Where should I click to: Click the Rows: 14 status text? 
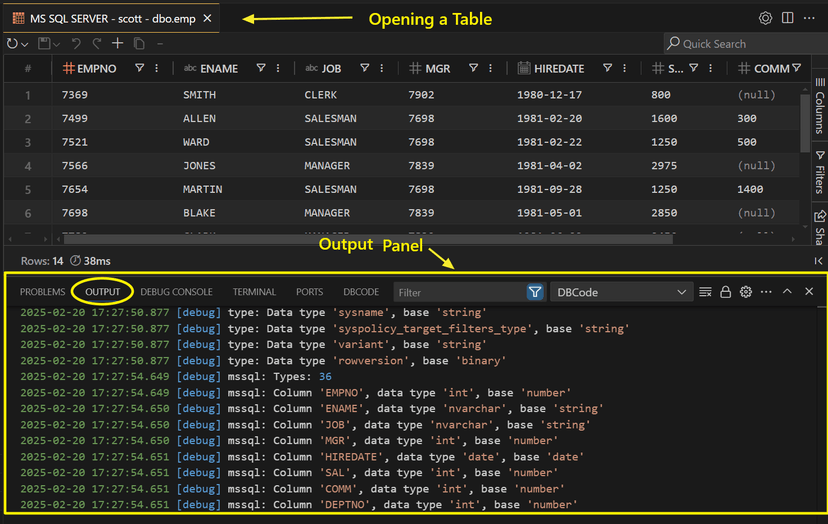click(x=42, y=261)
